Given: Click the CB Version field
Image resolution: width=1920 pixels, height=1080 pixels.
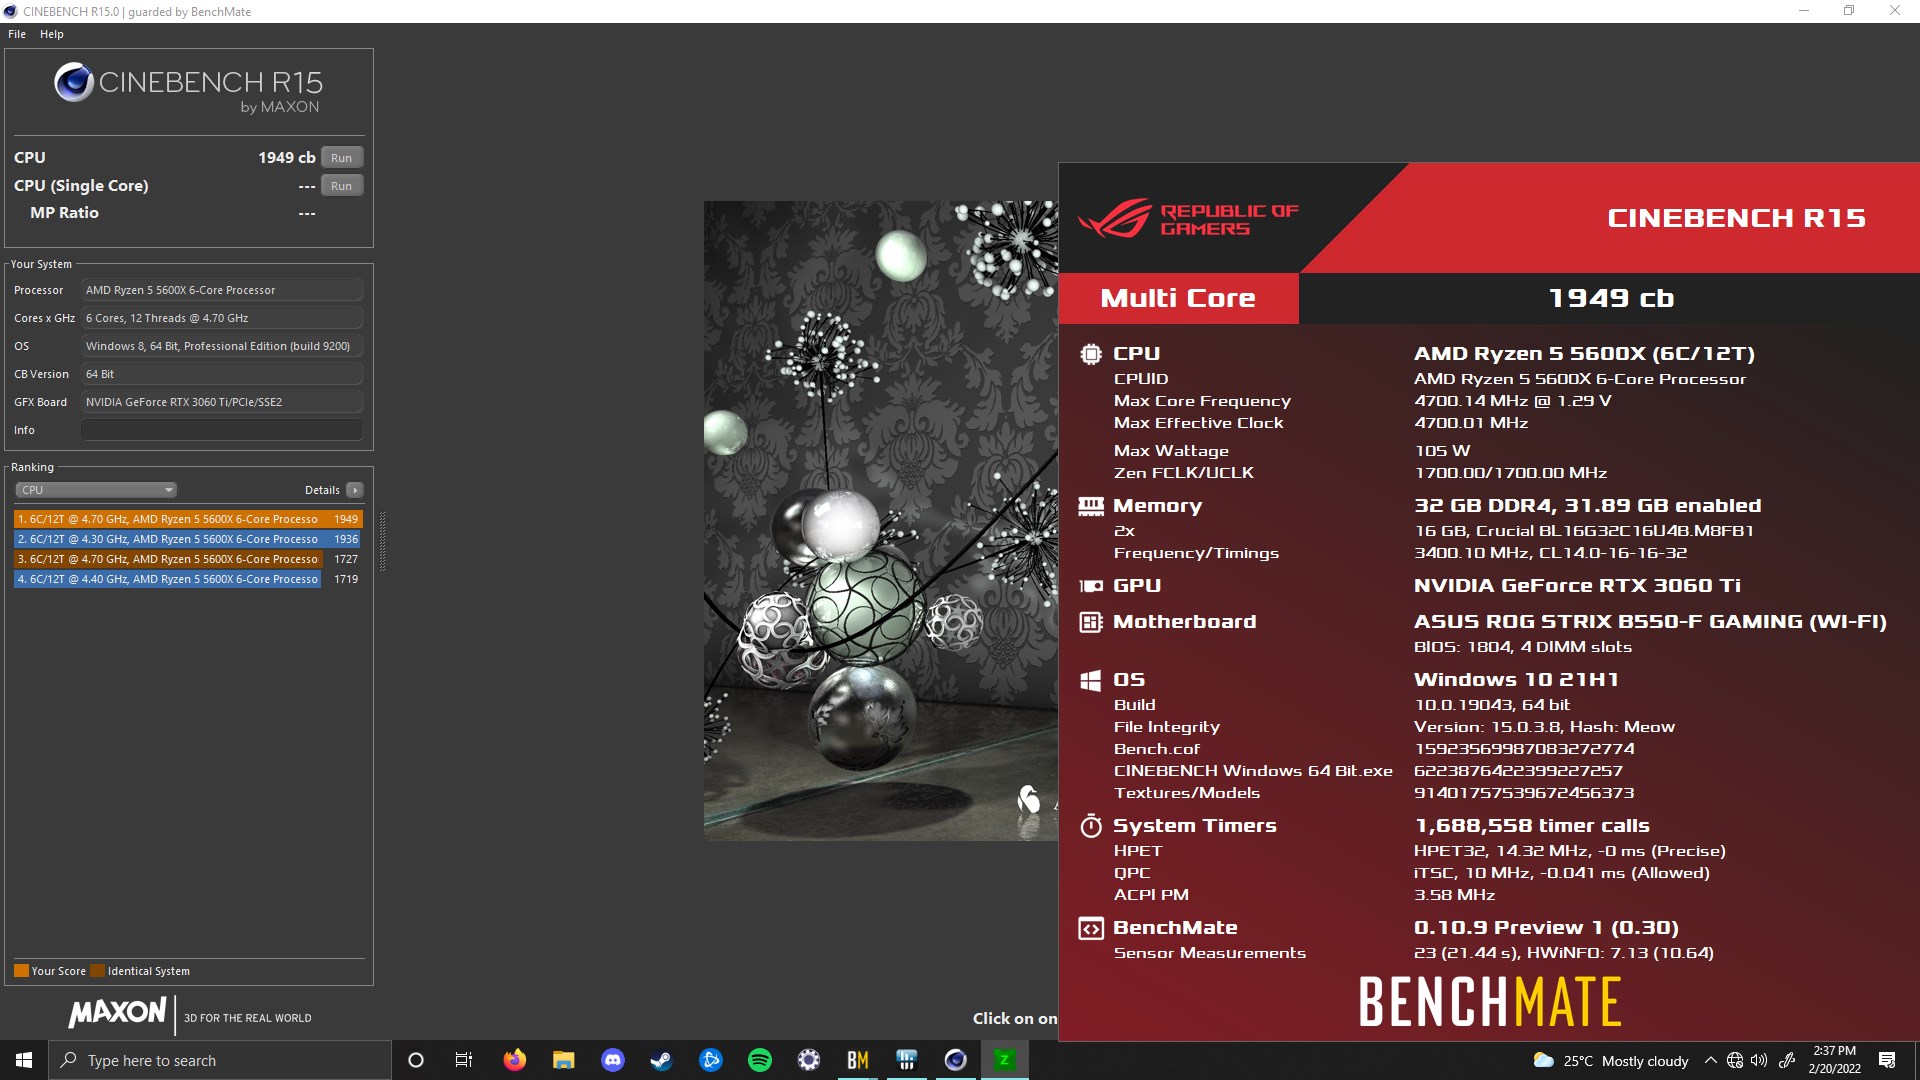Looking at the screenshot, I should (x=221, y=374).
